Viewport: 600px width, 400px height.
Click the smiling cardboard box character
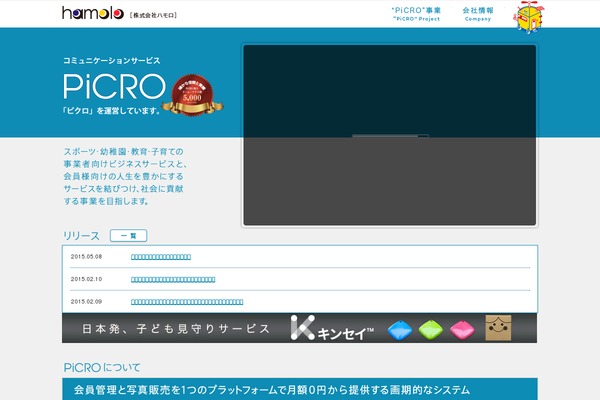pos(498,328)
